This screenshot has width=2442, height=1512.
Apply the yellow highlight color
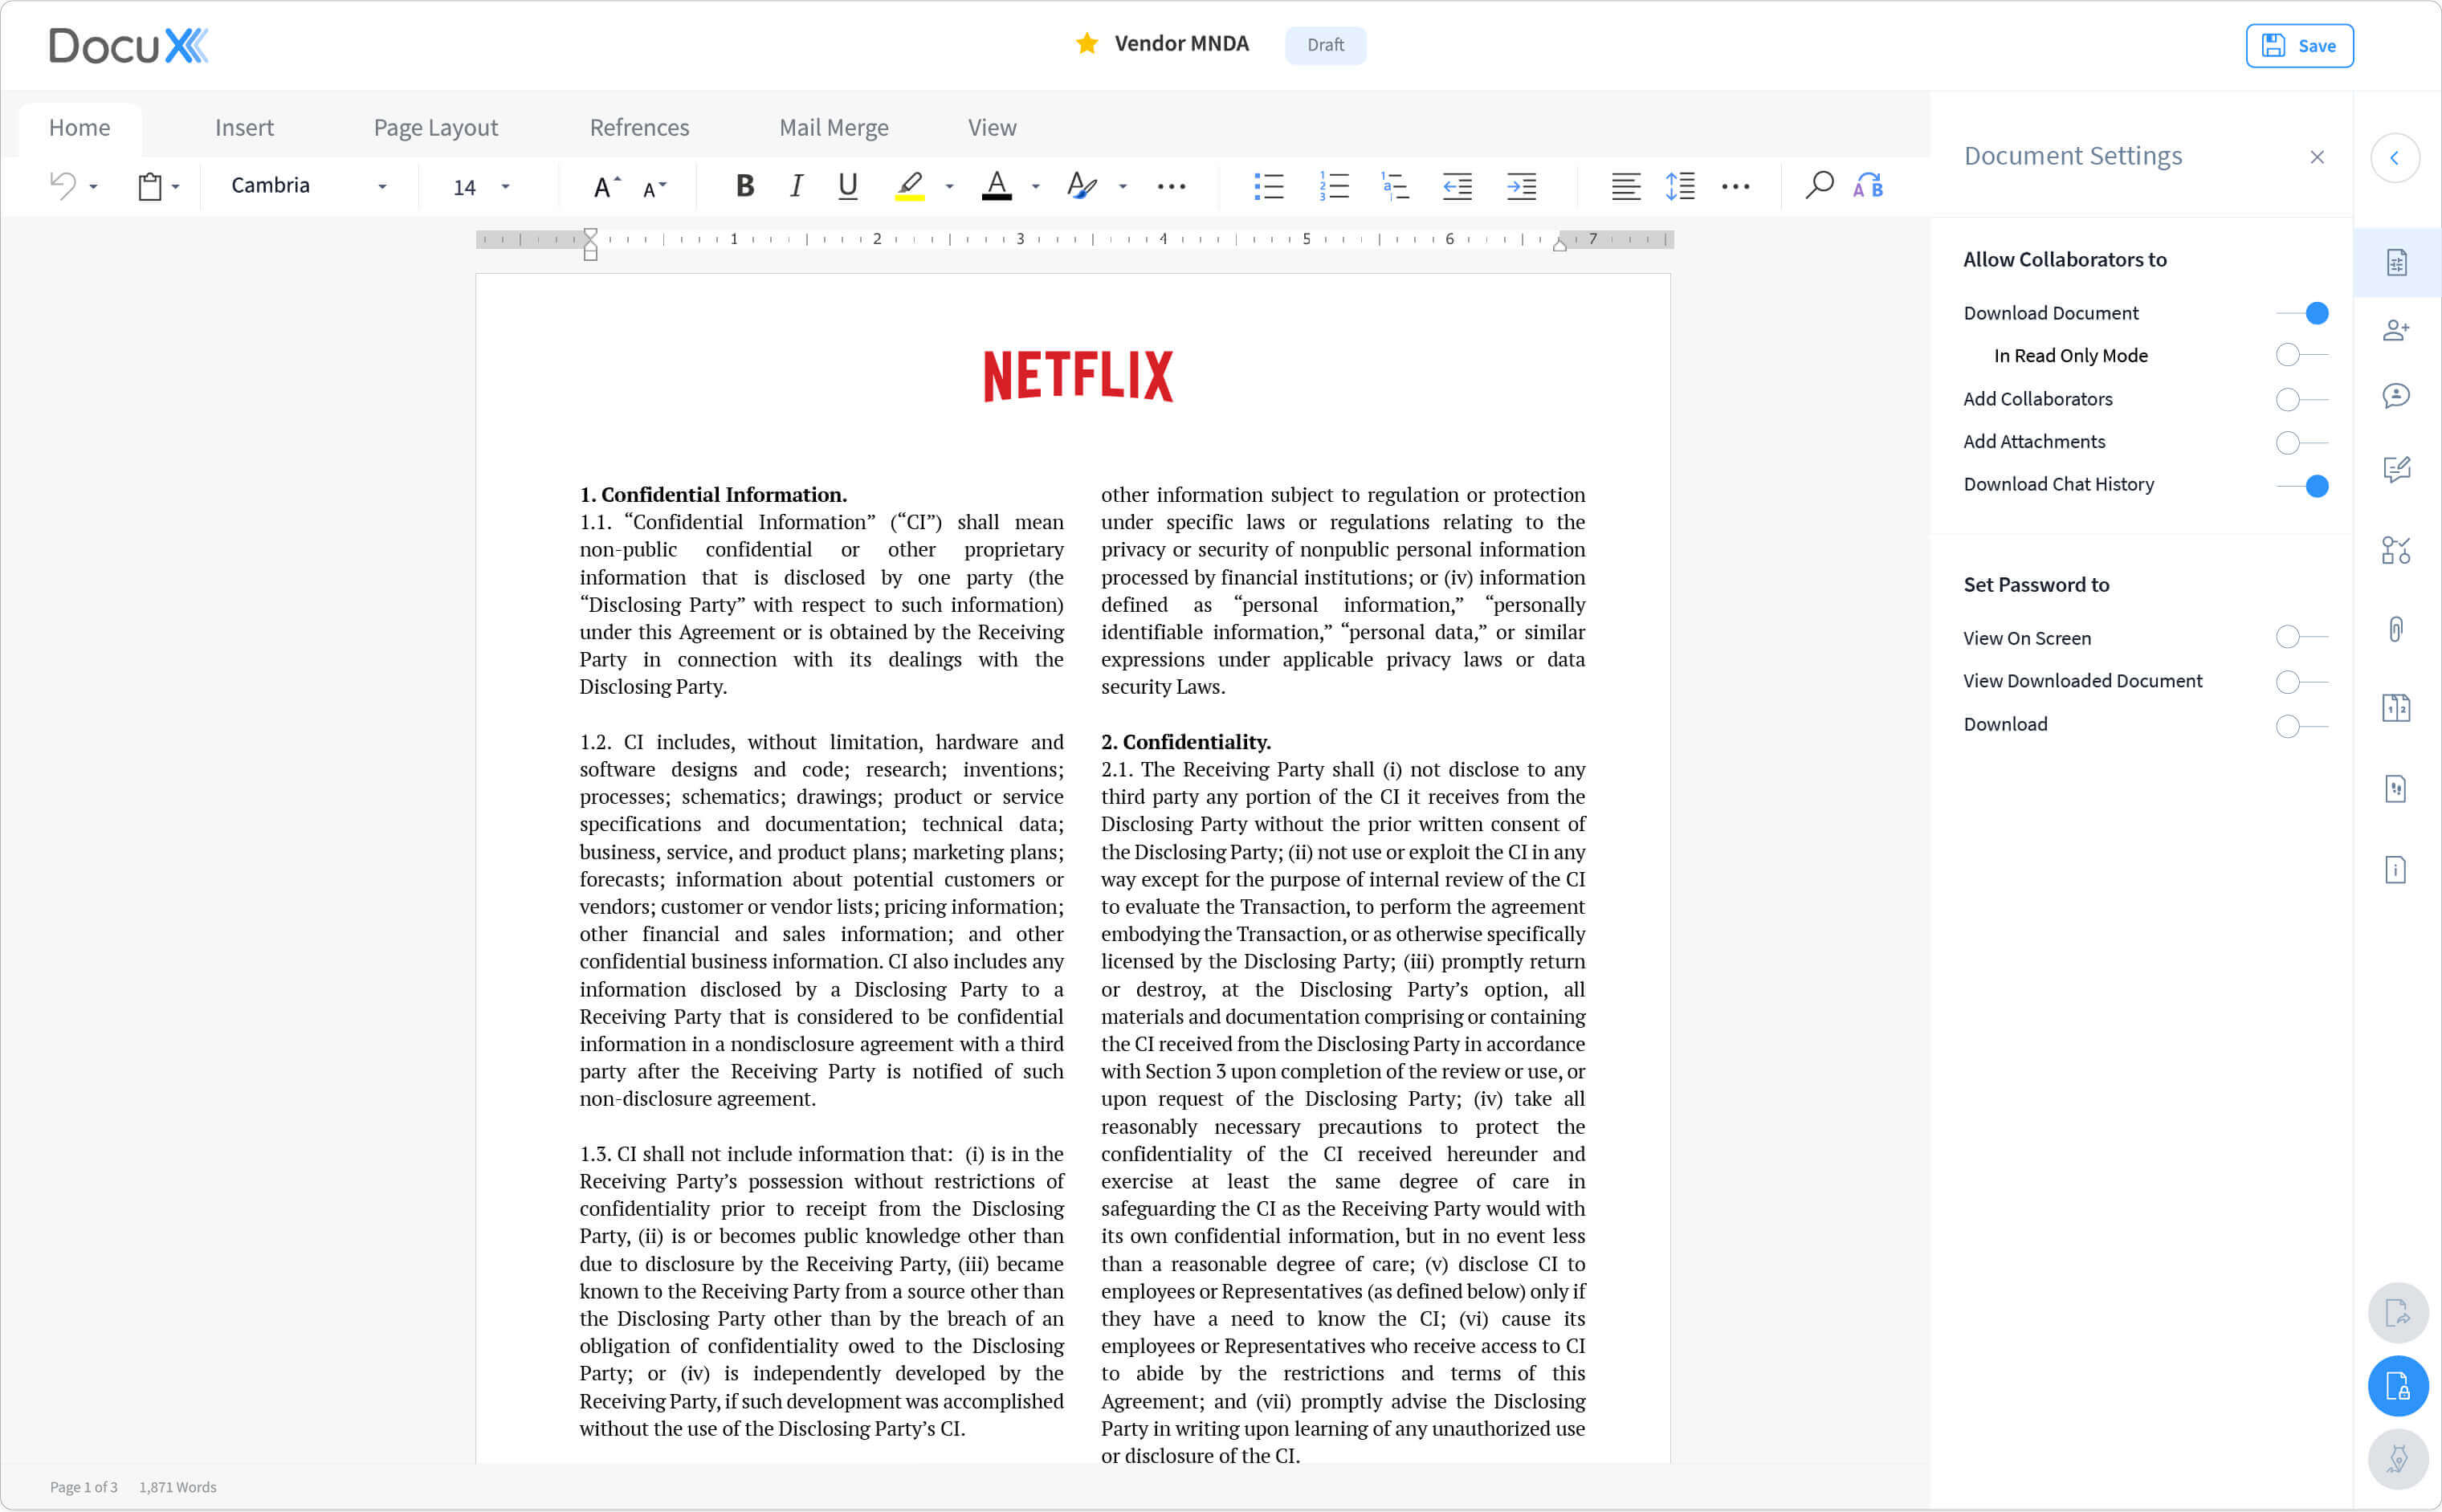click(x=910, y=186)
